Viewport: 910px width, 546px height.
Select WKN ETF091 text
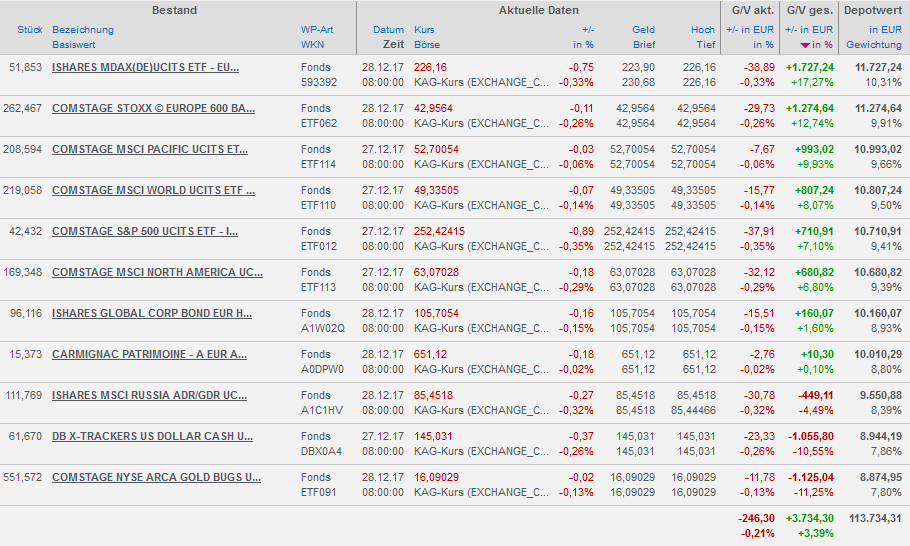(x=319, y=493)
